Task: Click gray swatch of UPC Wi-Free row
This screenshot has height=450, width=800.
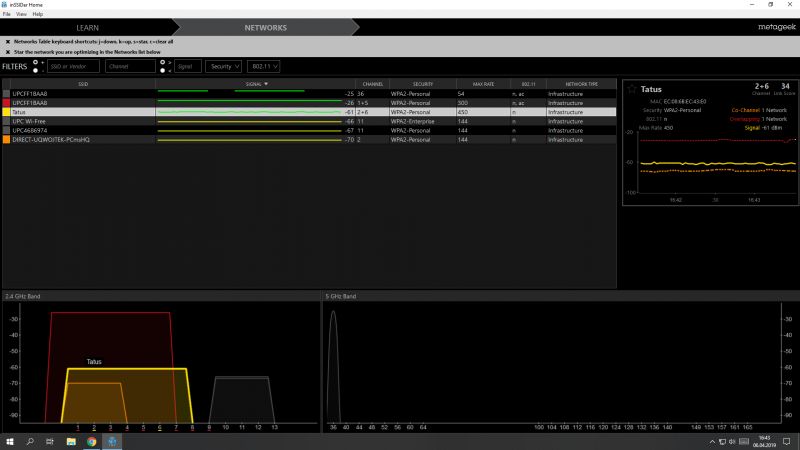Action: pyautogui.click(x=7, y=121)
